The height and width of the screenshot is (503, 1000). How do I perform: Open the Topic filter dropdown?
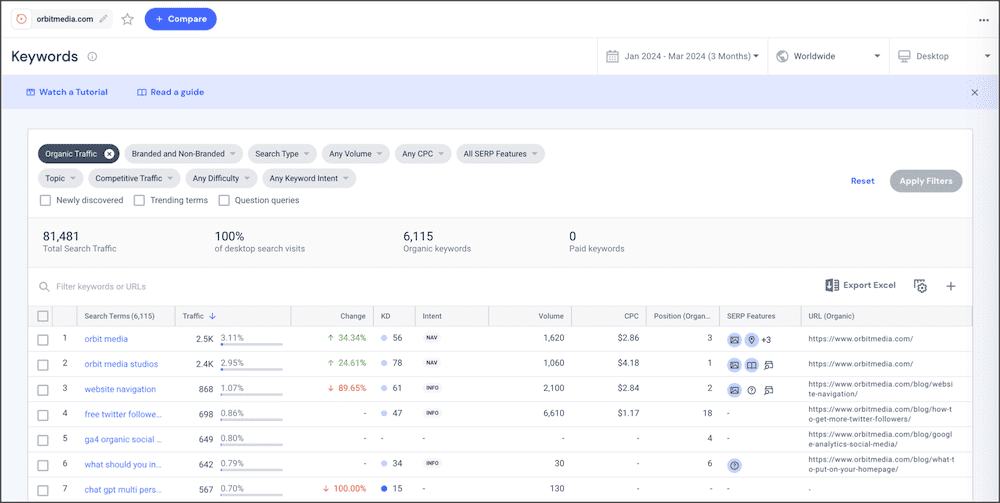point(61,179)
